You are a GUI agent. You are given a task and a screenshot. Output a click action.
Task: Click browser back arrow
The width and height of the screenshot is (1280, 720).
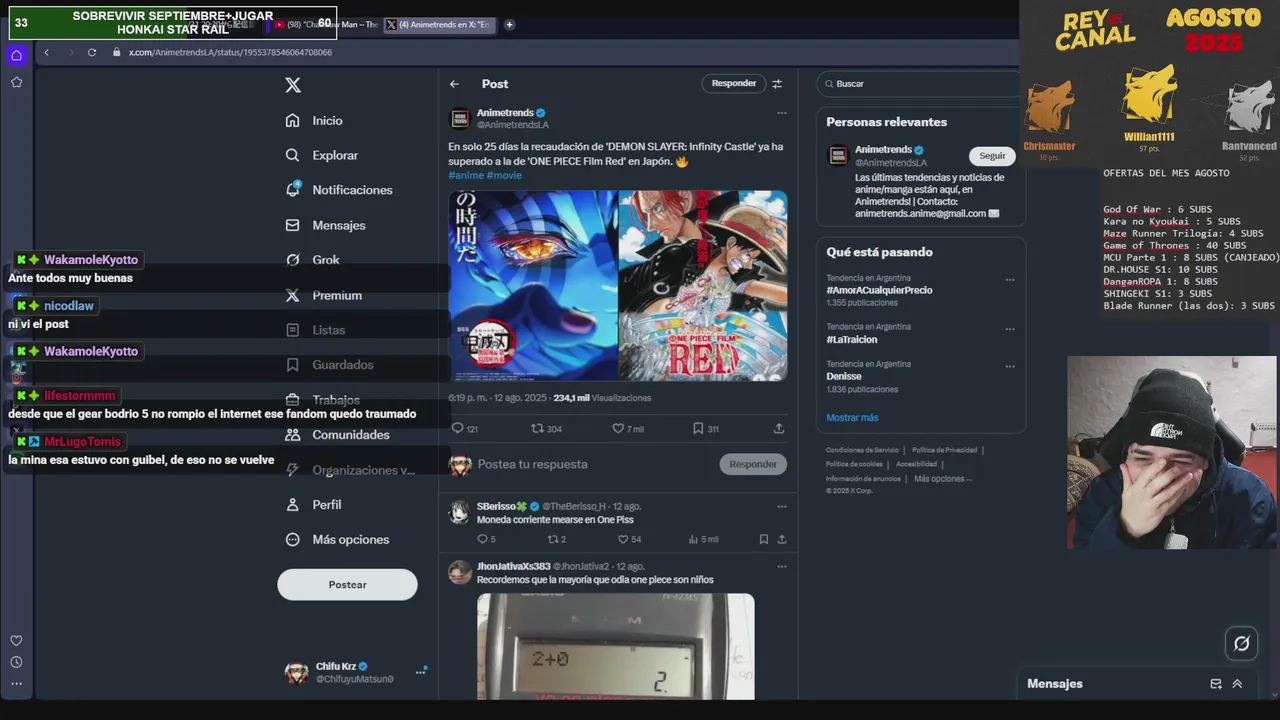point(46,52)
